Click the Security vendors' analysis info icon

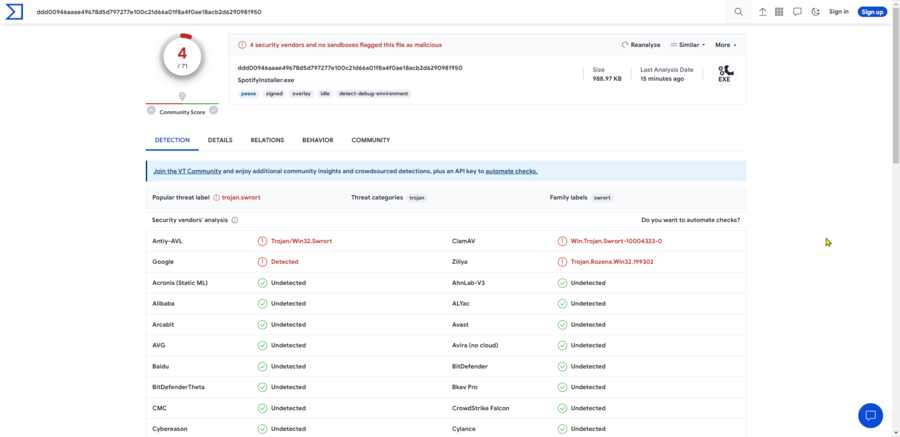coord(235,220)
